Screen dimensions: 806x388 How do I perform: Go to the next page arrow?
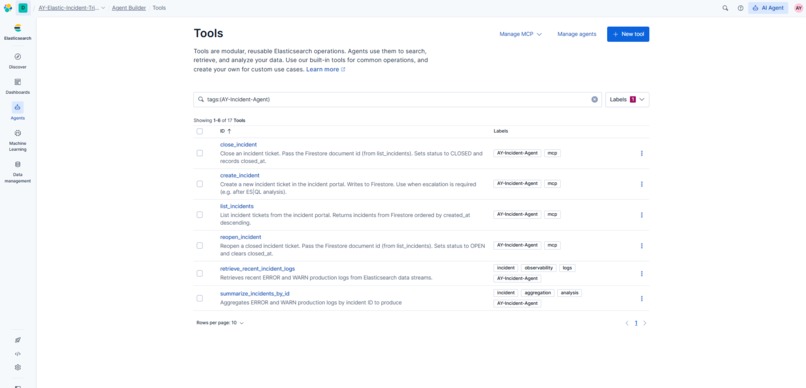[645, 323]
